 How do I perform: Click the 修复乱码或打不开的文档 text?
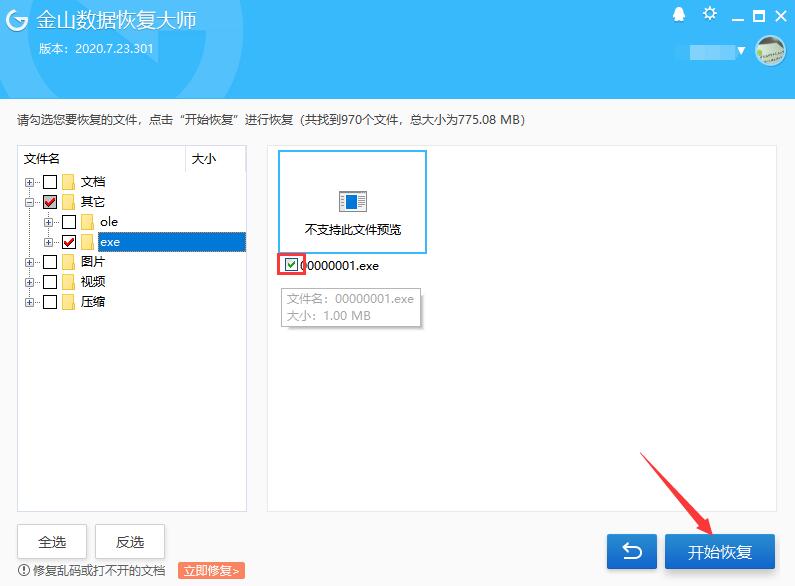[99, 570]
